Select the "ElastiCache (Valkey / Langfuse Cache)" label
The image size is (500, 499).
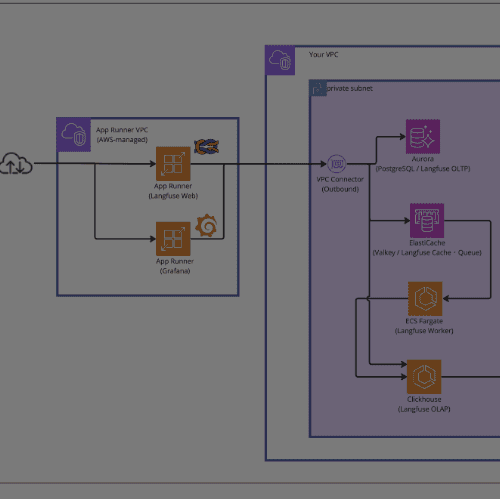[x=427, y=248]
